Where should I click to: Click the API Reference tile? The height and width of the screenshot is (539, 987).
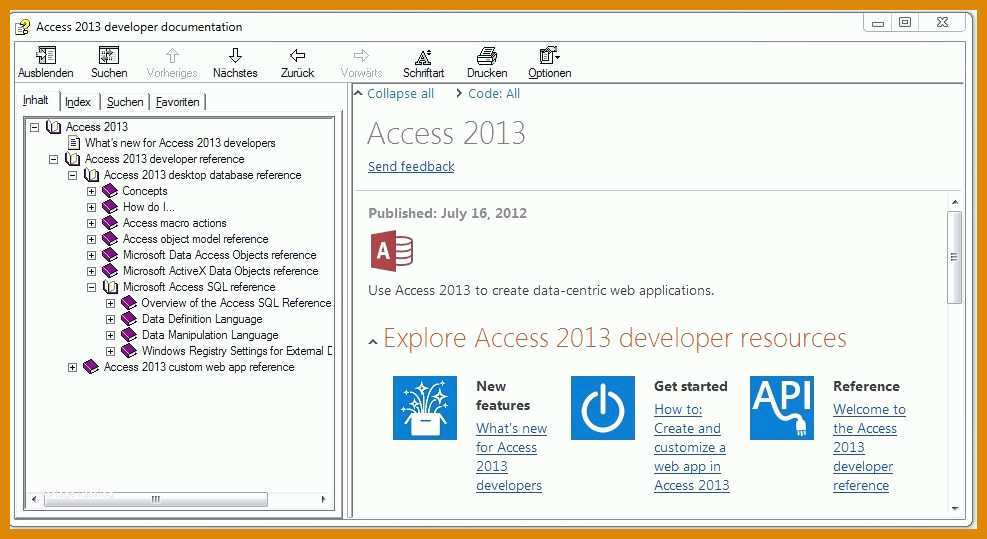pos(782,408)
